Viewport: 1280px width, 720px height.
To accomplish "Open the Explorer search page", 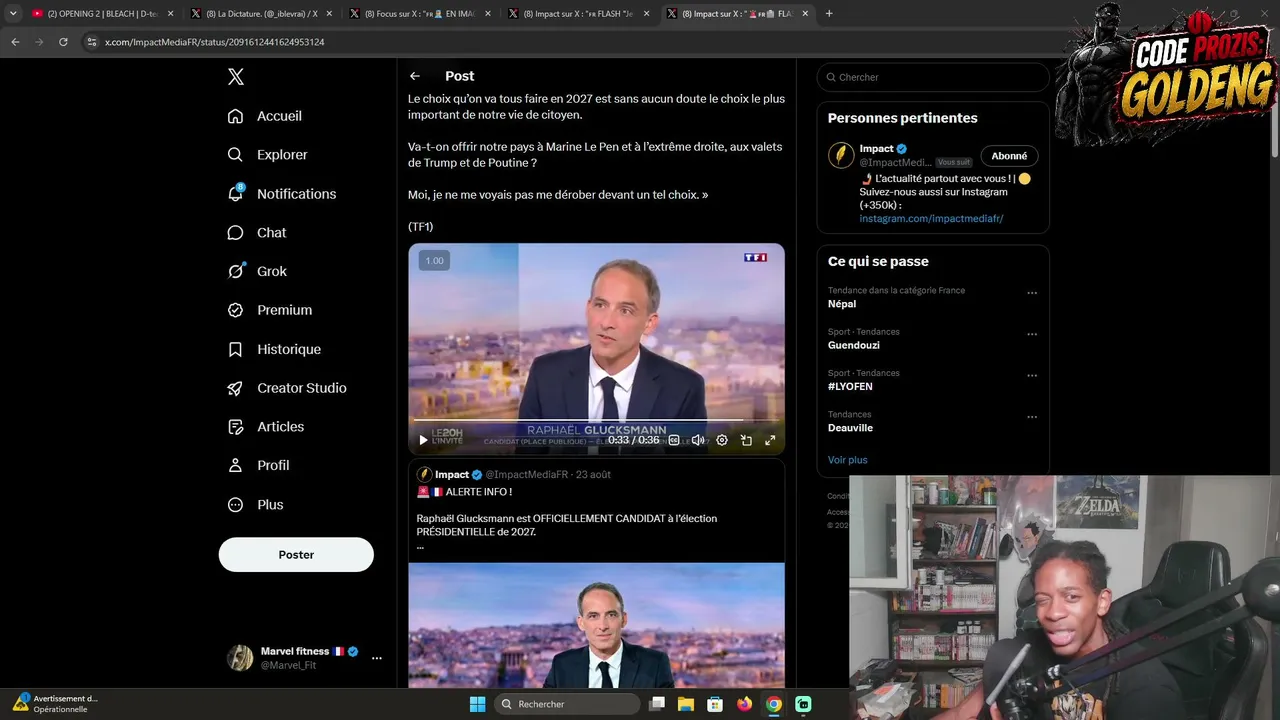I will (x=268, y=155).
